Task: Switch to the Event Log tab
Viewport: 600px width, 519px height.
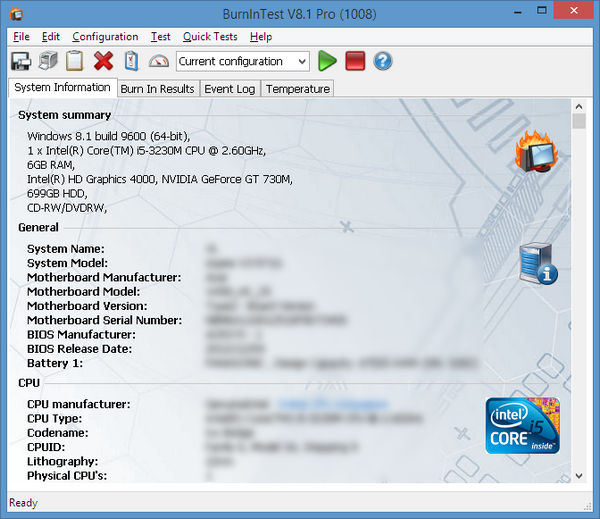Action: [x=230, y=89]
